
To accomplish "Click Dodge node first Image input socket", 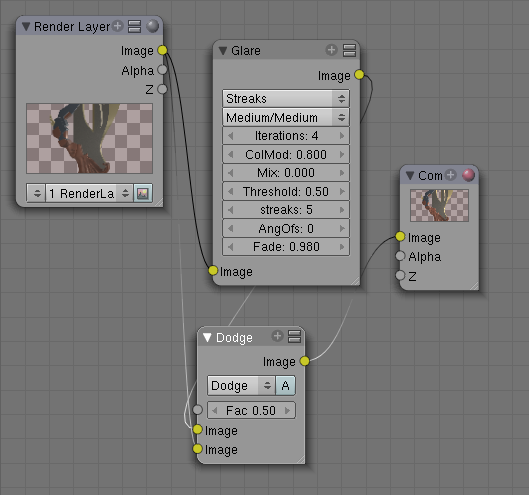I will click(197, 430).
